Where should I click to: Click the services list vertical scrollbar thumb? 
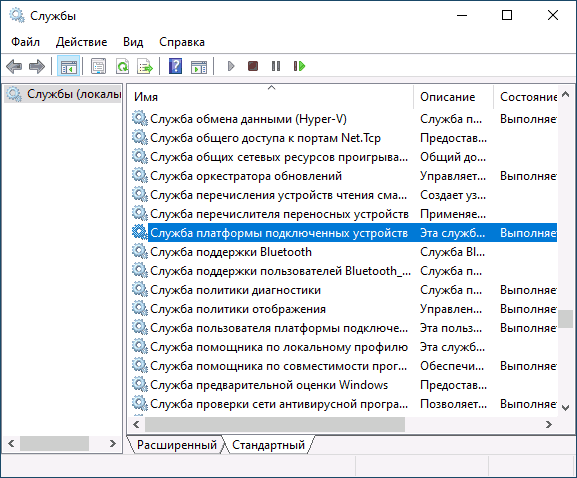566,319
